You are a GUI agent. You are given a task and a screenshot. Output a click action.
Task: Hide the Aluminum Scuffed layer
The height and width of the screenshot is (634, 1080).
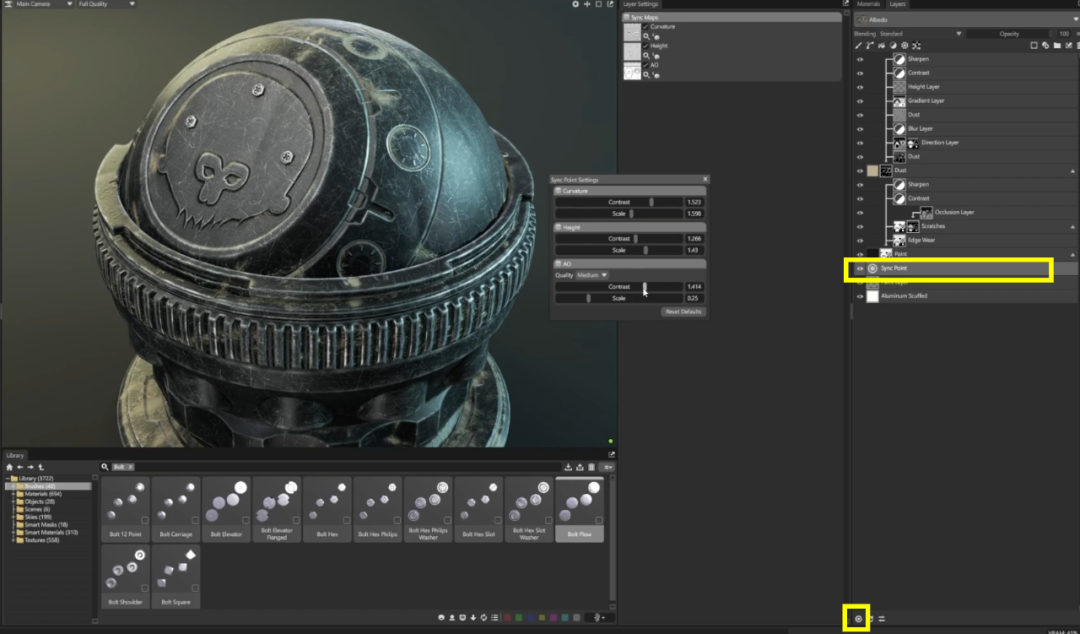pos(860,296)
